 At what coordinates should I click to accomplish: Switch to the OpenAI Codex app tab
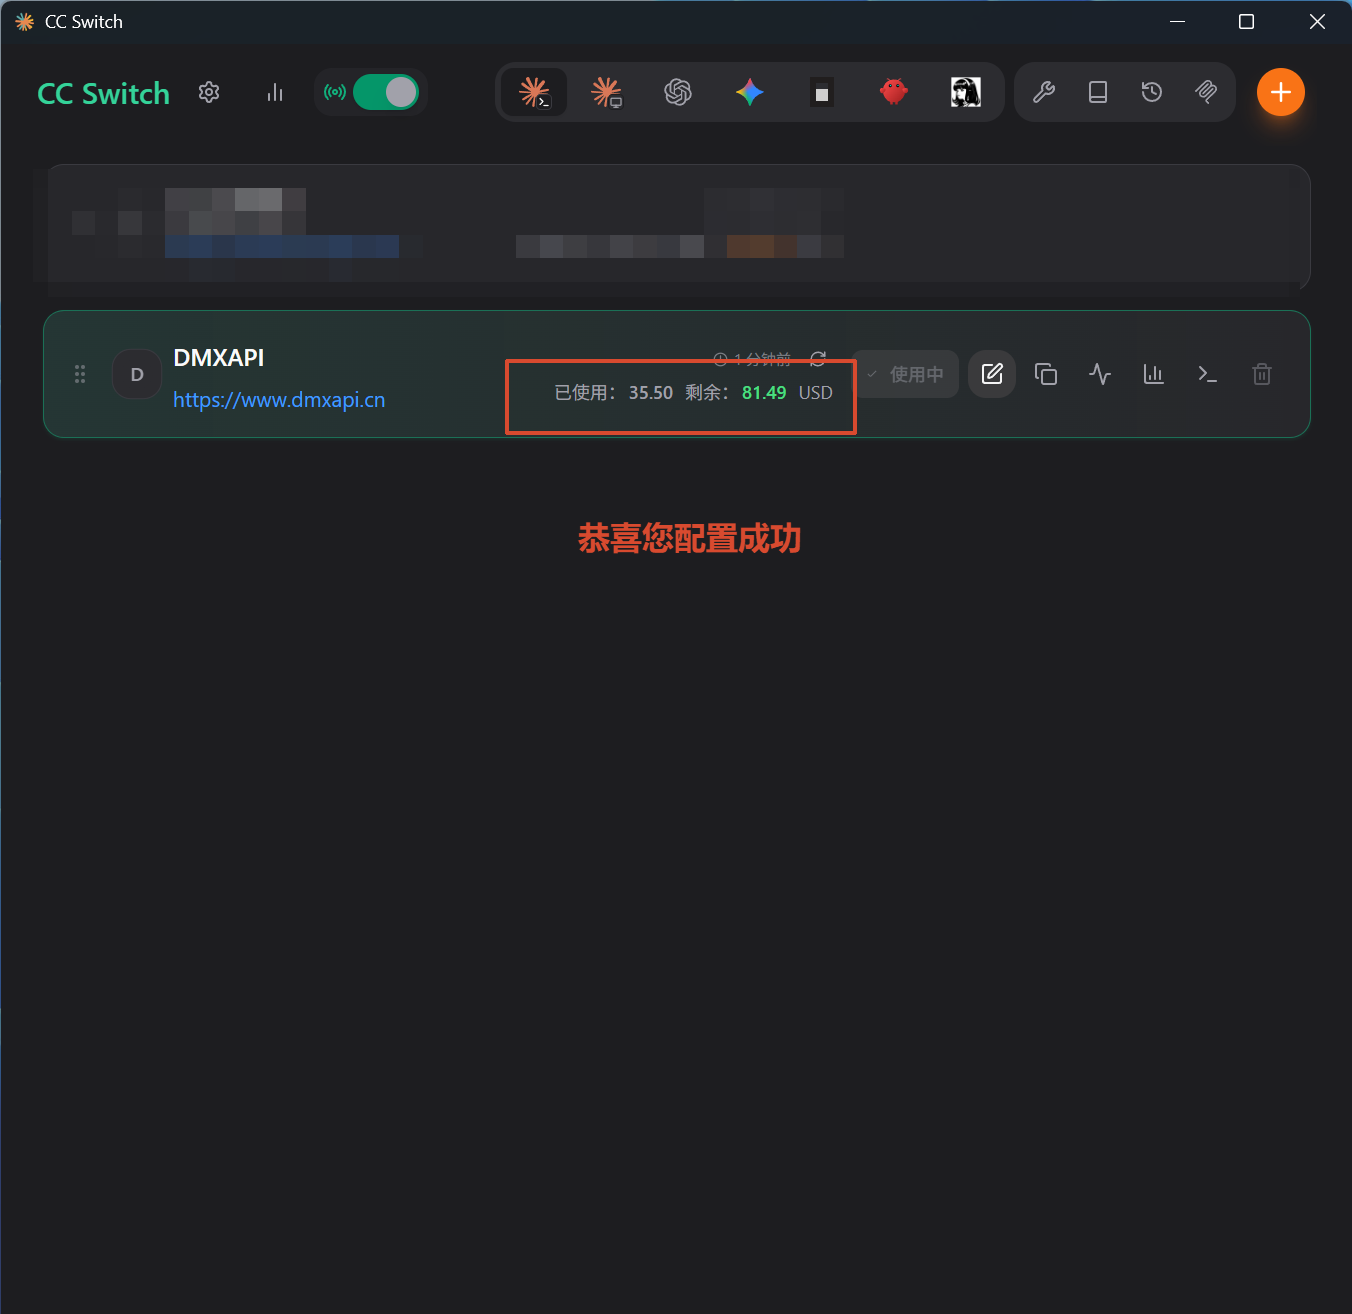[678, 92]
